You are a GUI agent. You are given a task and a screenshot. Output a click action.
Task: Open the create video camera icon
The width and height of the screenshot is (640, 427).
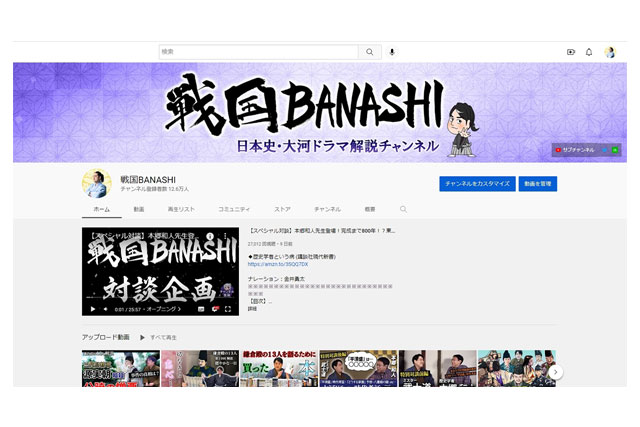pos(571,52)
